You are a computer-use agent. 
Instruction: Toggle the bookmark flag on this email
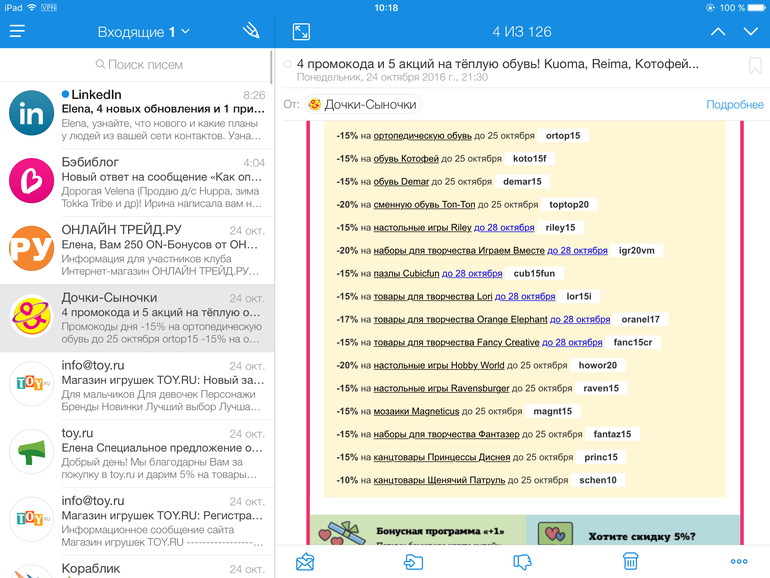tap(755, 66)
